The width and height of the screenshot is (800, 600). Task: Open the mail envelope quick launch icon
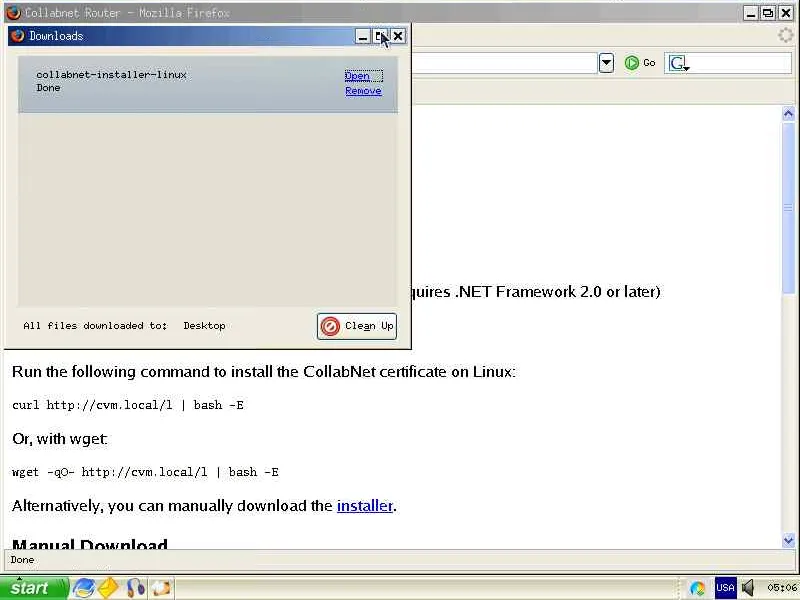coord(108,588)
